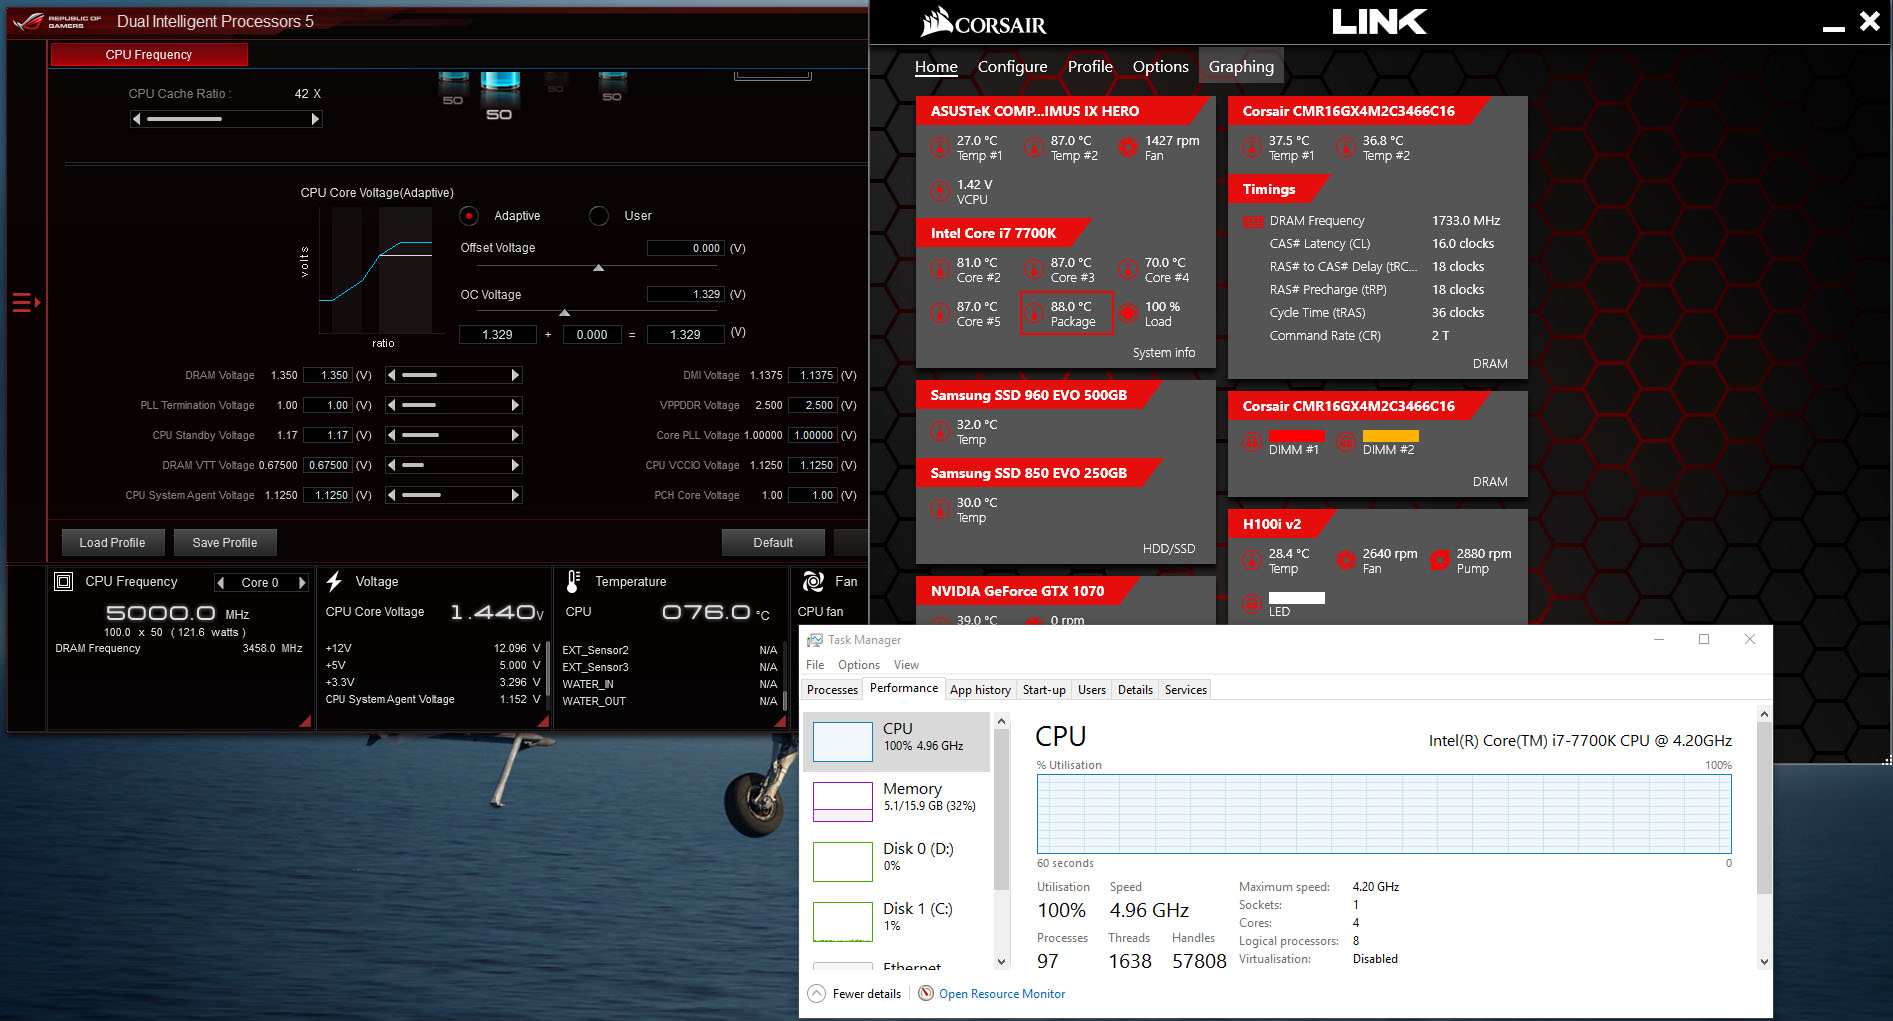Click the Temperature thermometer icon
This screenshot has width=1893, height=1021.
pos(573,581)
